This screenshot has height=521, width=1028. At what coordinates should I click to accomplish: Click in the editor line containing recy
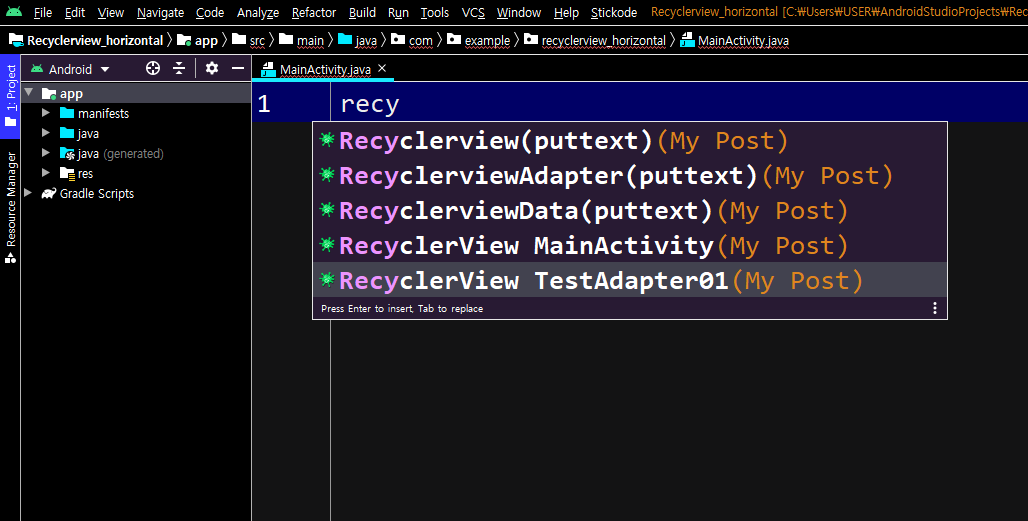point(679,104)
